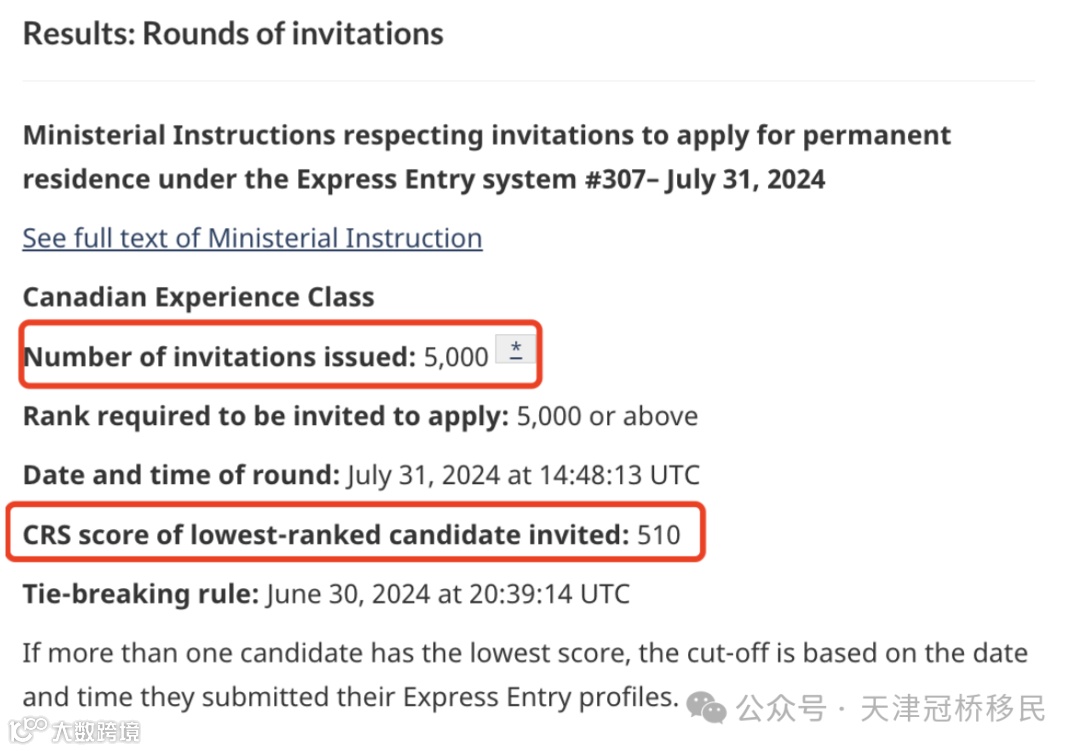This screenshot has width=1080, height=751.
Task: Click the "Rank required to be invited" label
Action: (266, 415)
